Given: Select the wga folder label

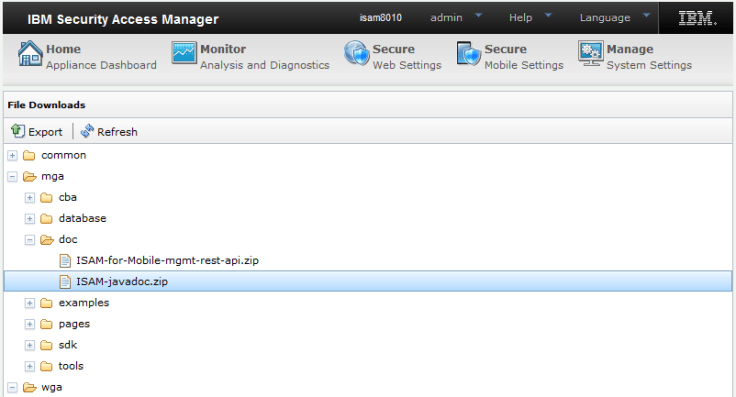Looking at the screenshot, I should pos(52,388).
